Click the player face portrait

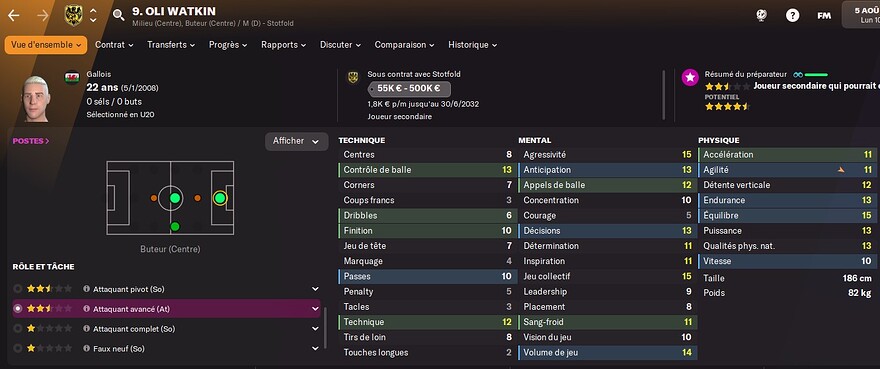coord(38,98)
